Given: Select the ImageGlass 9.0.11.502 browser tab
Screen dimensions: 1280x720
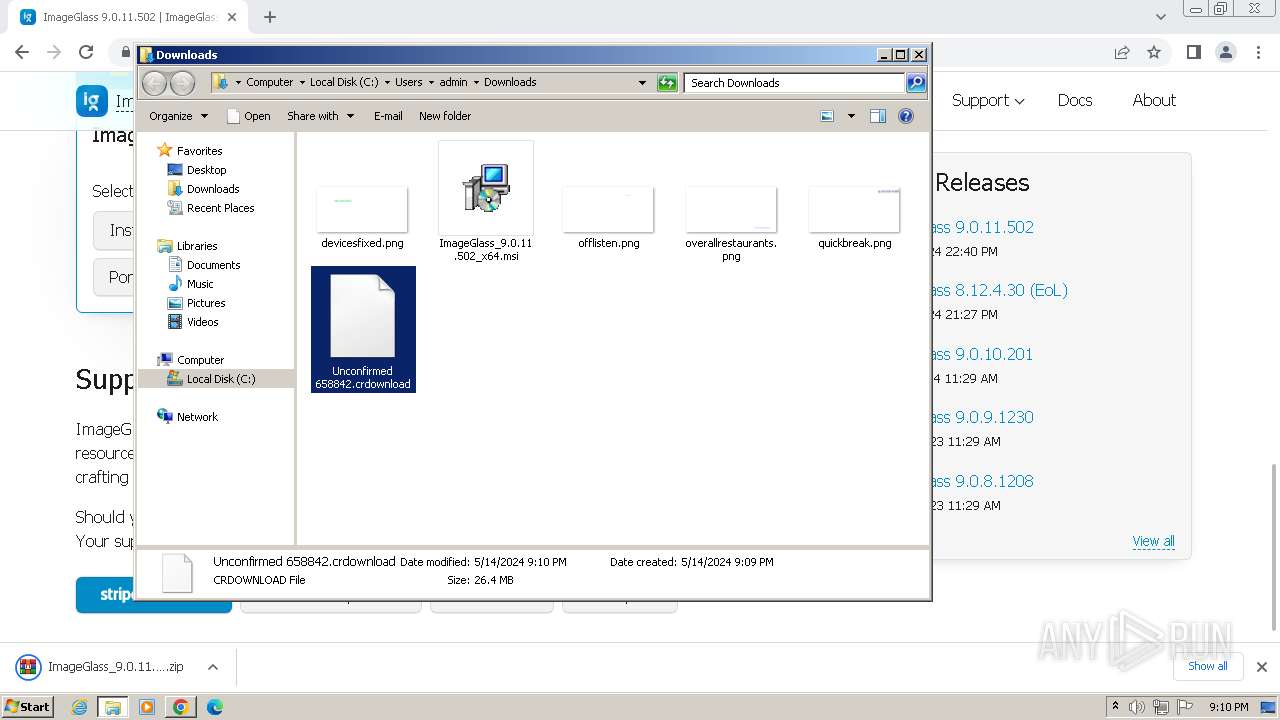Looking at the screenshot, I should 128,17.
